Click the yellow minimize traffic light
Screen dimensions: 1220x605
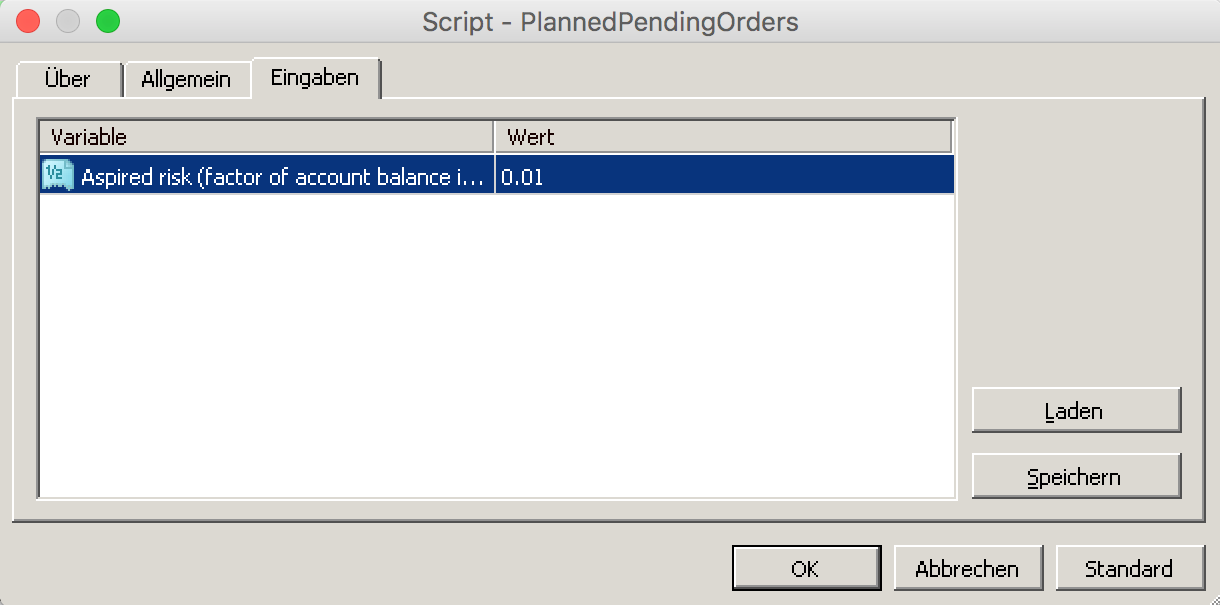tap(68, 19)
